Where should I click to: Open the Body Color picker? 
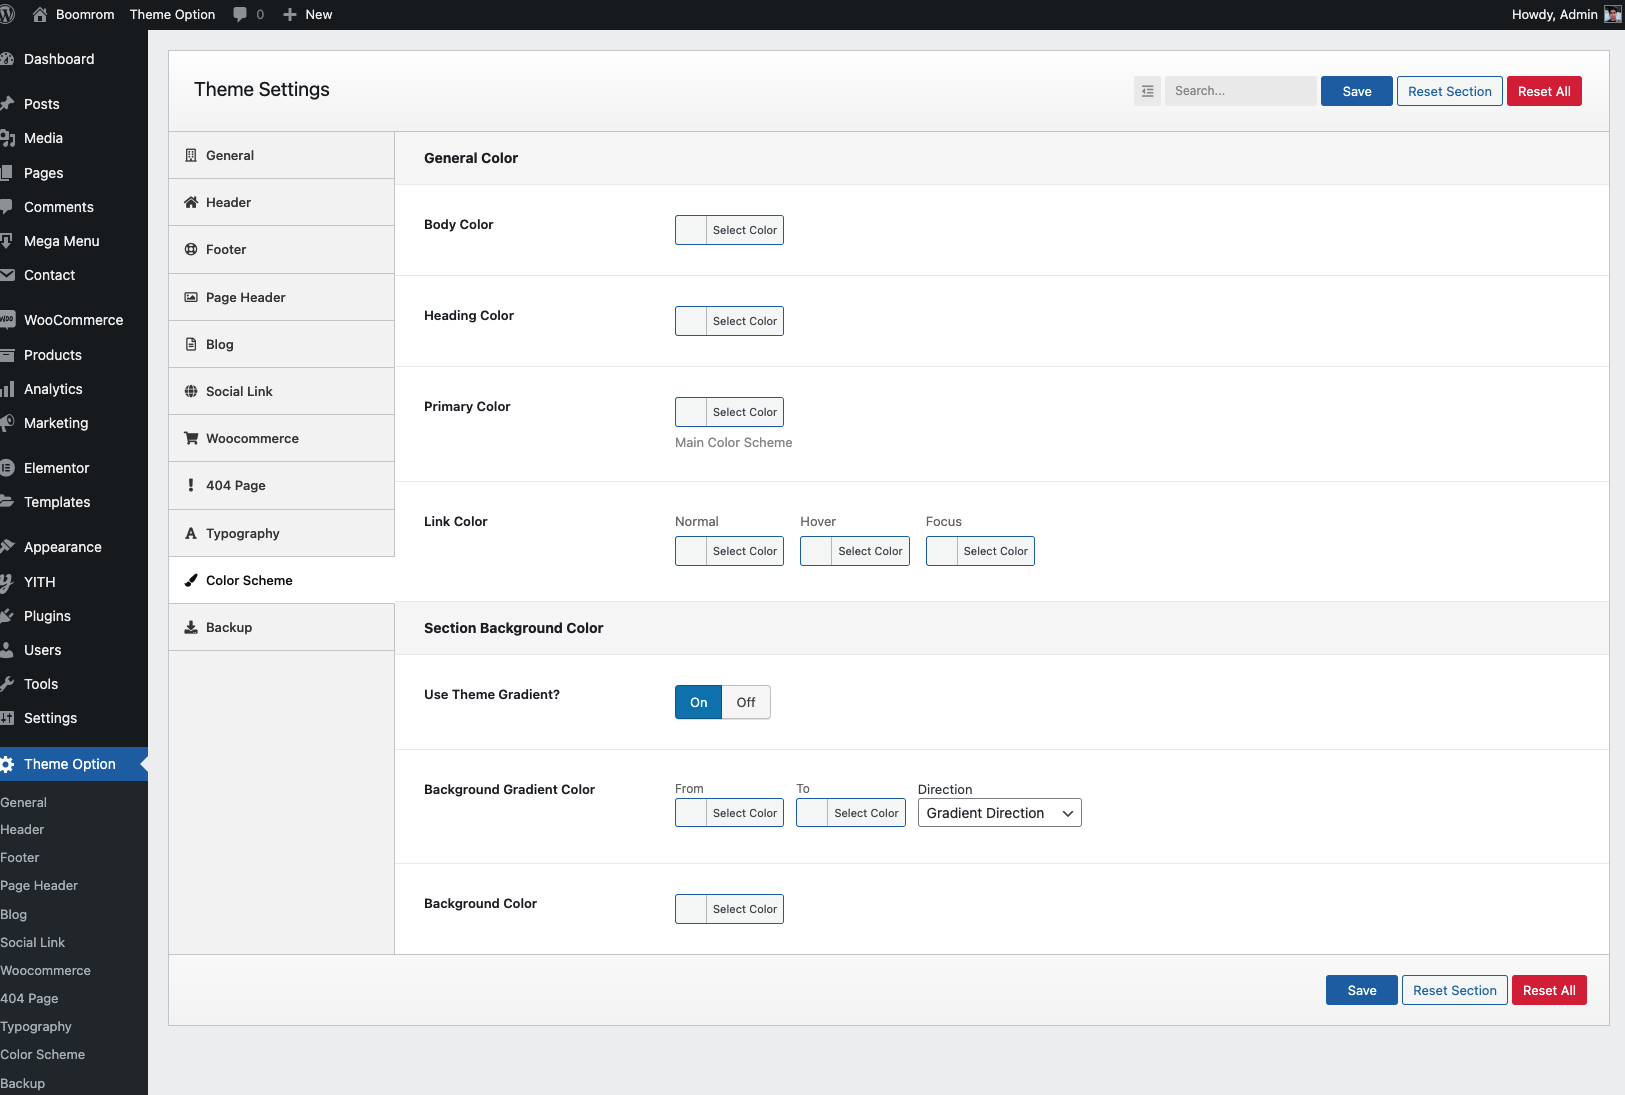coord(729,230)
